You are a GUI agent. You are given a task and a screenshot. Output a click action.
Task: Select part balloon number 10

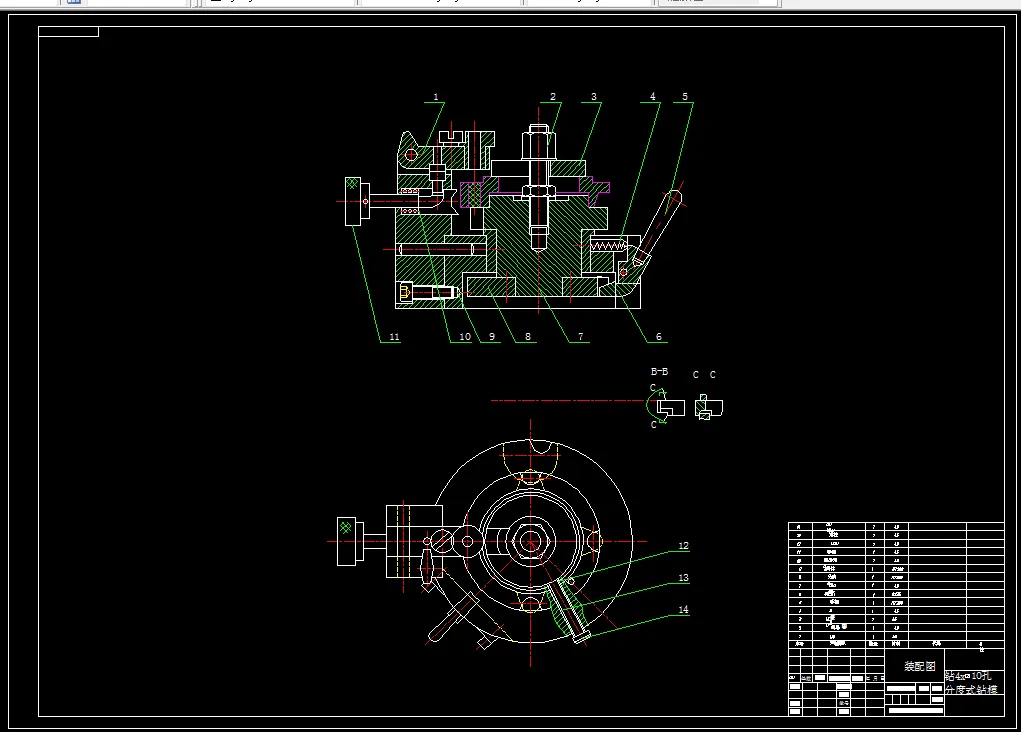[x=465, y=337]
